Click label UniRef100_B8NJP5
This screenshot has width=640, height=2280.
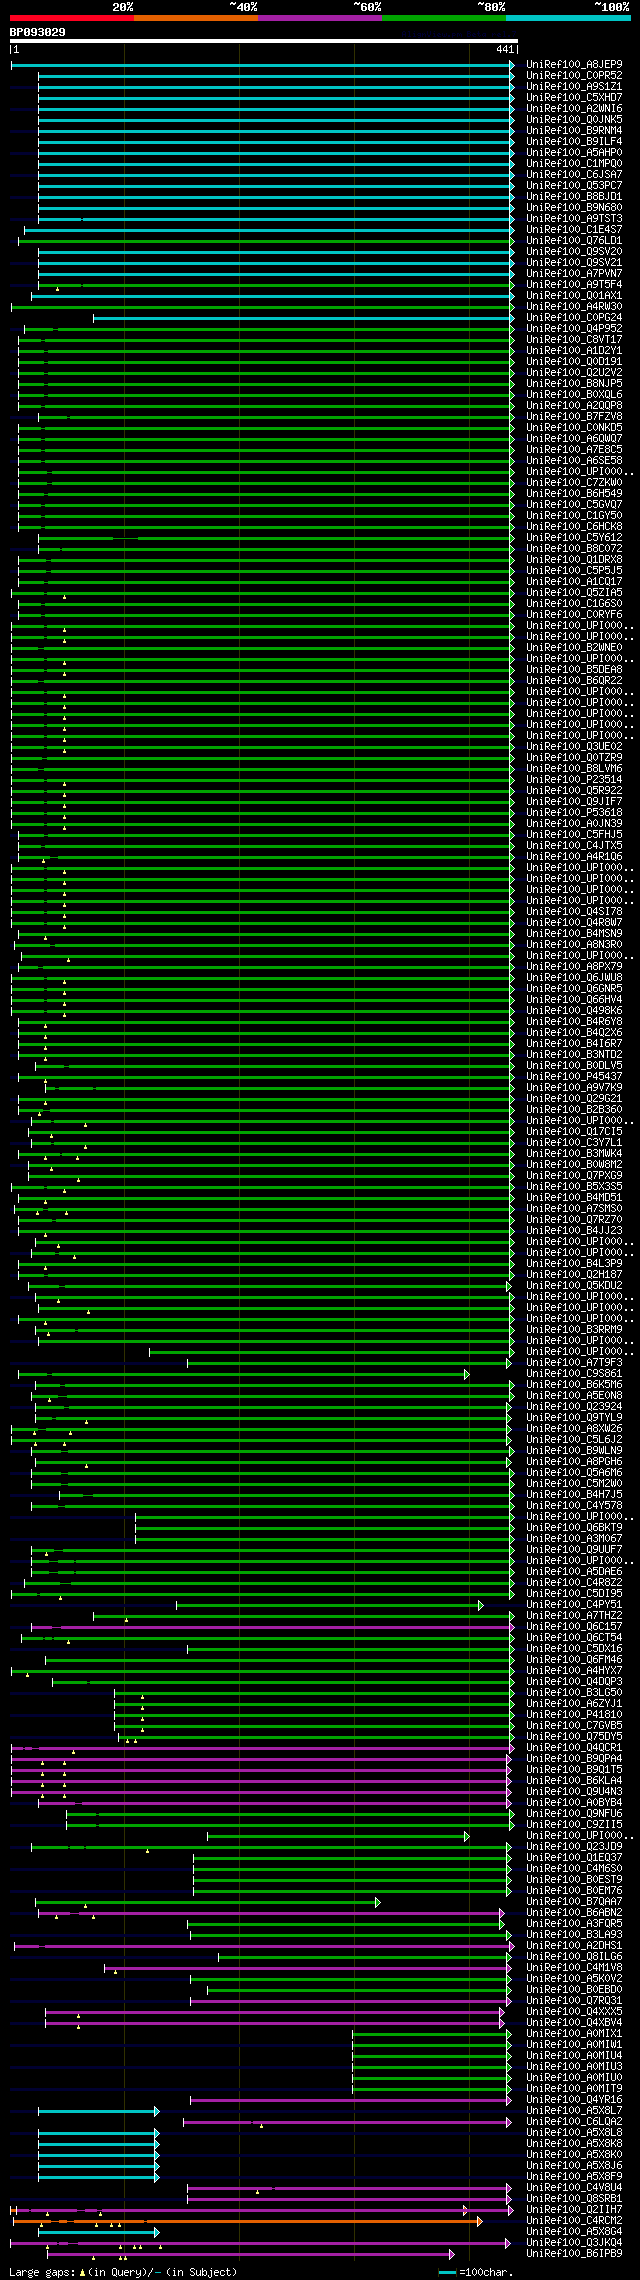574,384
